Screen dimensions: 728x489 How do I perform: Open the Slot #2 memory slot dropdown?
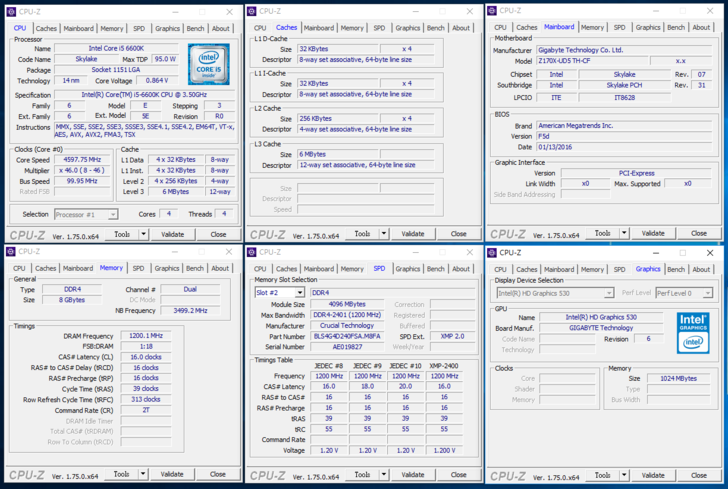(x=280, y=293)
